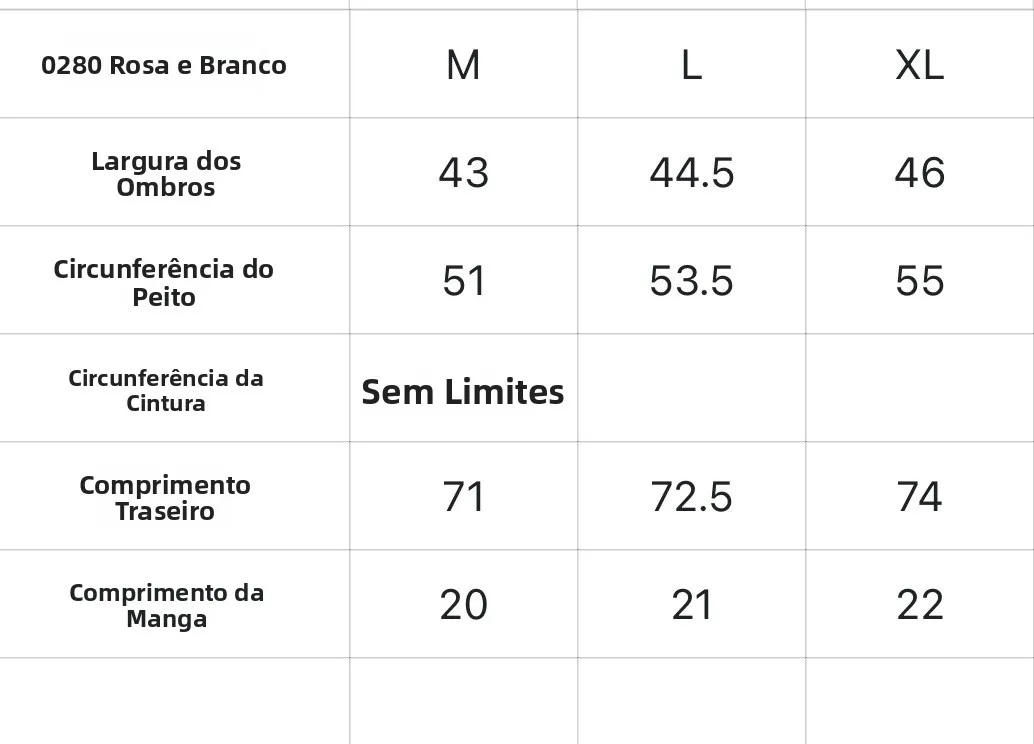This screenshot has width=1034, height=744.
Task: Click shoulder width value 46
Action: pyautogui.click(x=919, y=173)
